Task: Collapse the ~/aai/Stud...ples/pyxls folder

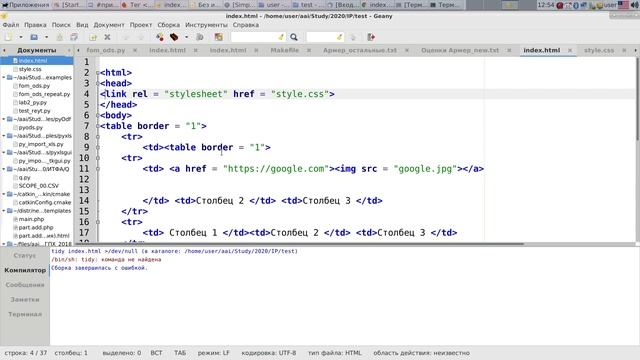Action: [4, 136]
